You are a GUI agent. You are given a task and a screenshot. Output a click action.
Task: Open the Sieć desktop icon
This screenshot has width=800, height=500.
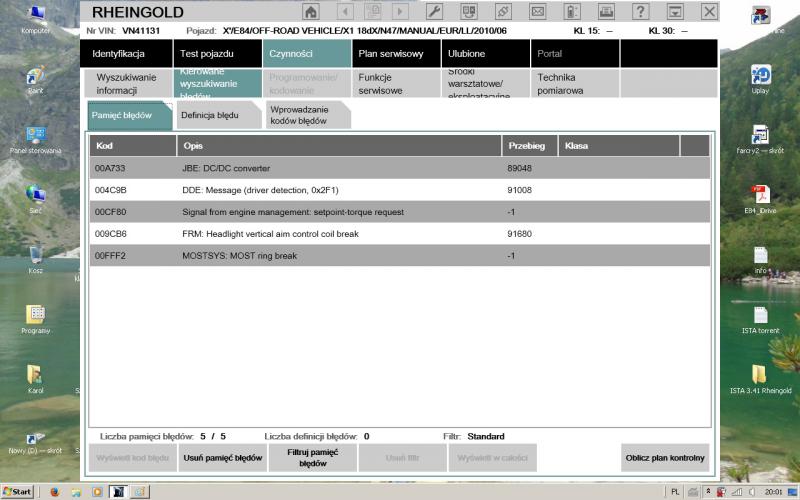point(35,199)
